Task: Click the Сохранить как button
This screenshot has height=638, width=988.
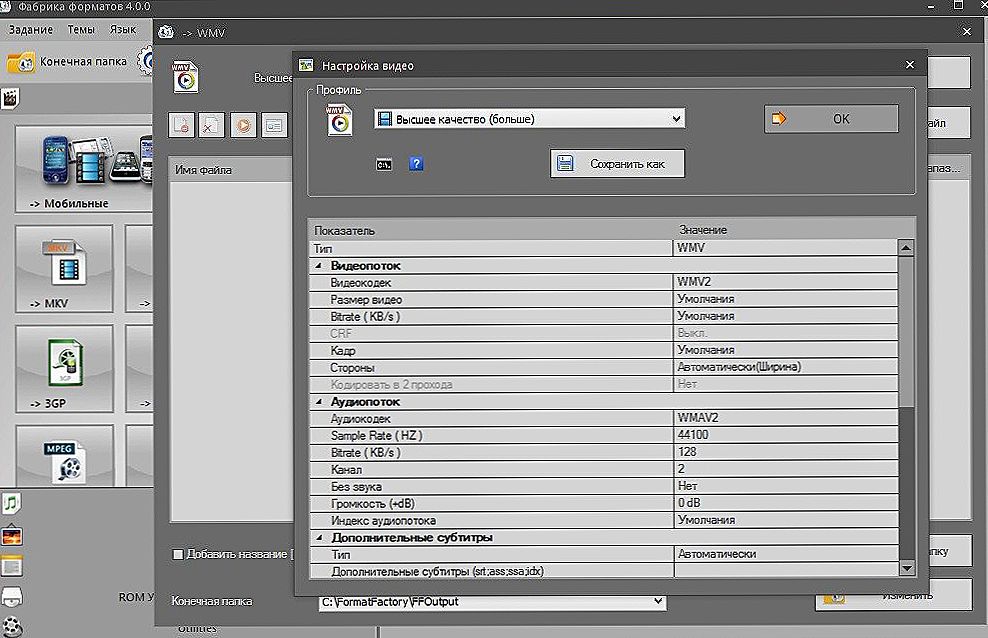Action: coord(617,164)
